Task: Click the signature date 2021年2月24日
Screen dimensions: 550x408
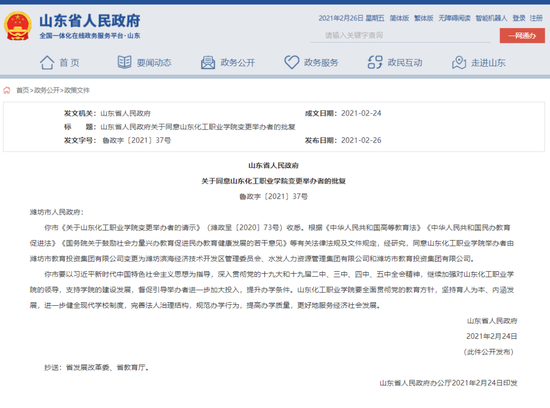Action: (x=491, y=336)
